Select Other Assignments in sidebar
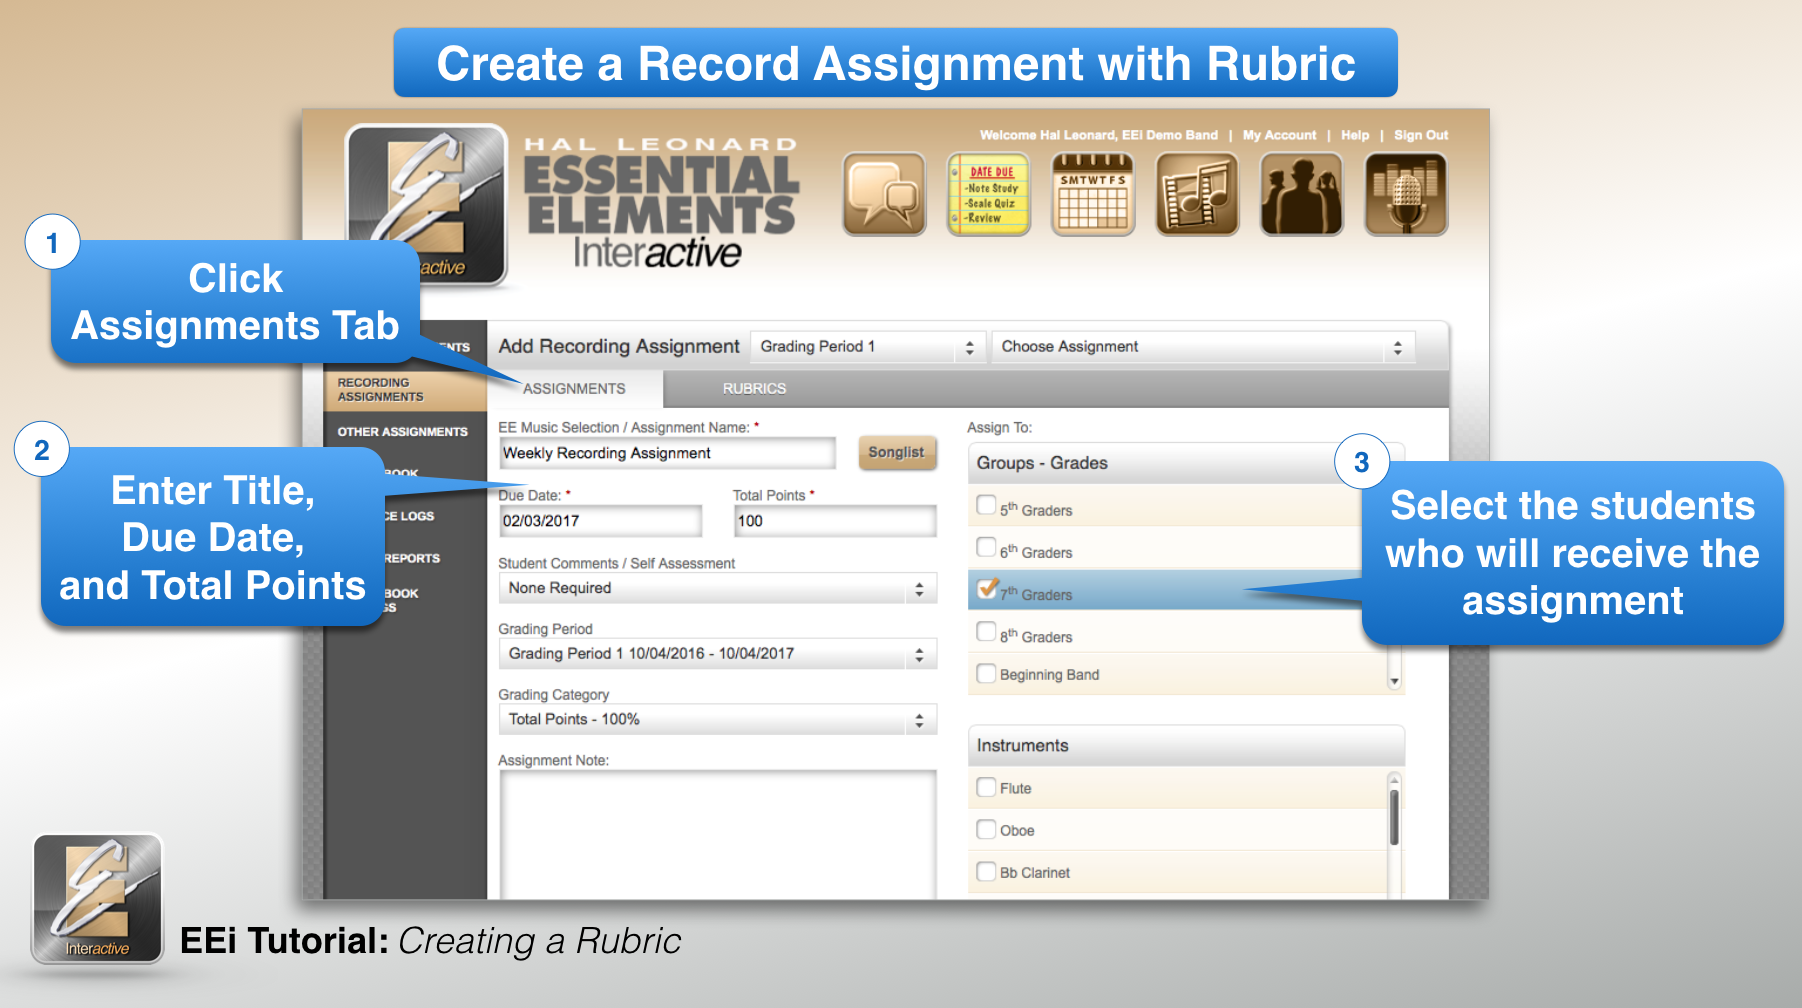Screen dimensions: 1802x1008 coord(404,432)
